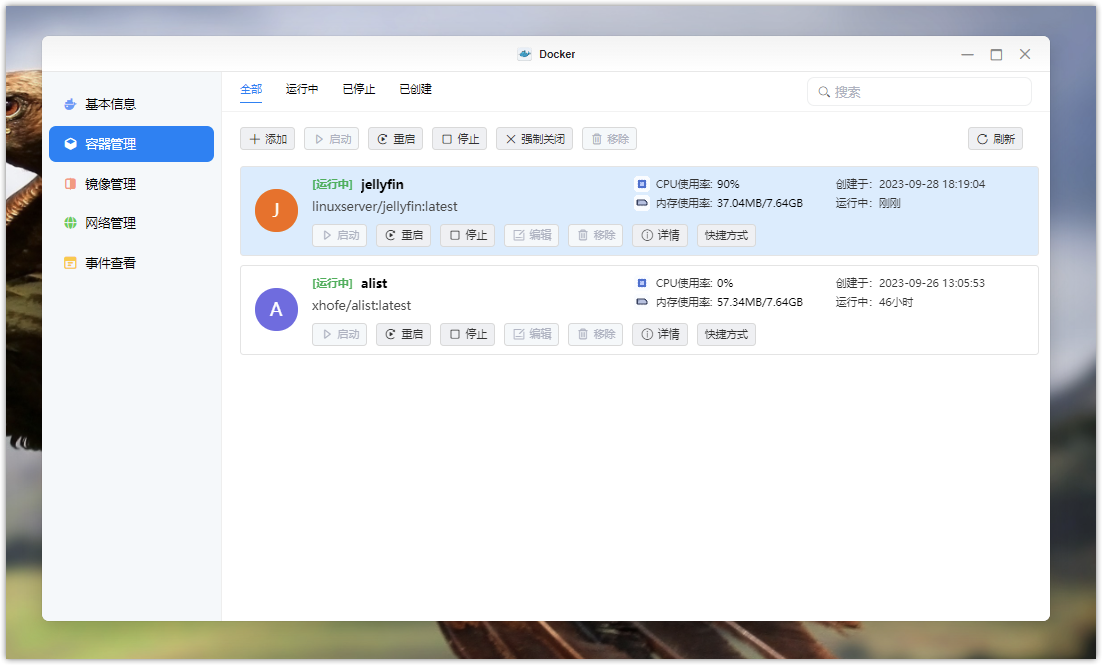Viewport: 1102px width, 665px height.
Task: Start the jellyfin container with 启动
Action: click(339, 235)
